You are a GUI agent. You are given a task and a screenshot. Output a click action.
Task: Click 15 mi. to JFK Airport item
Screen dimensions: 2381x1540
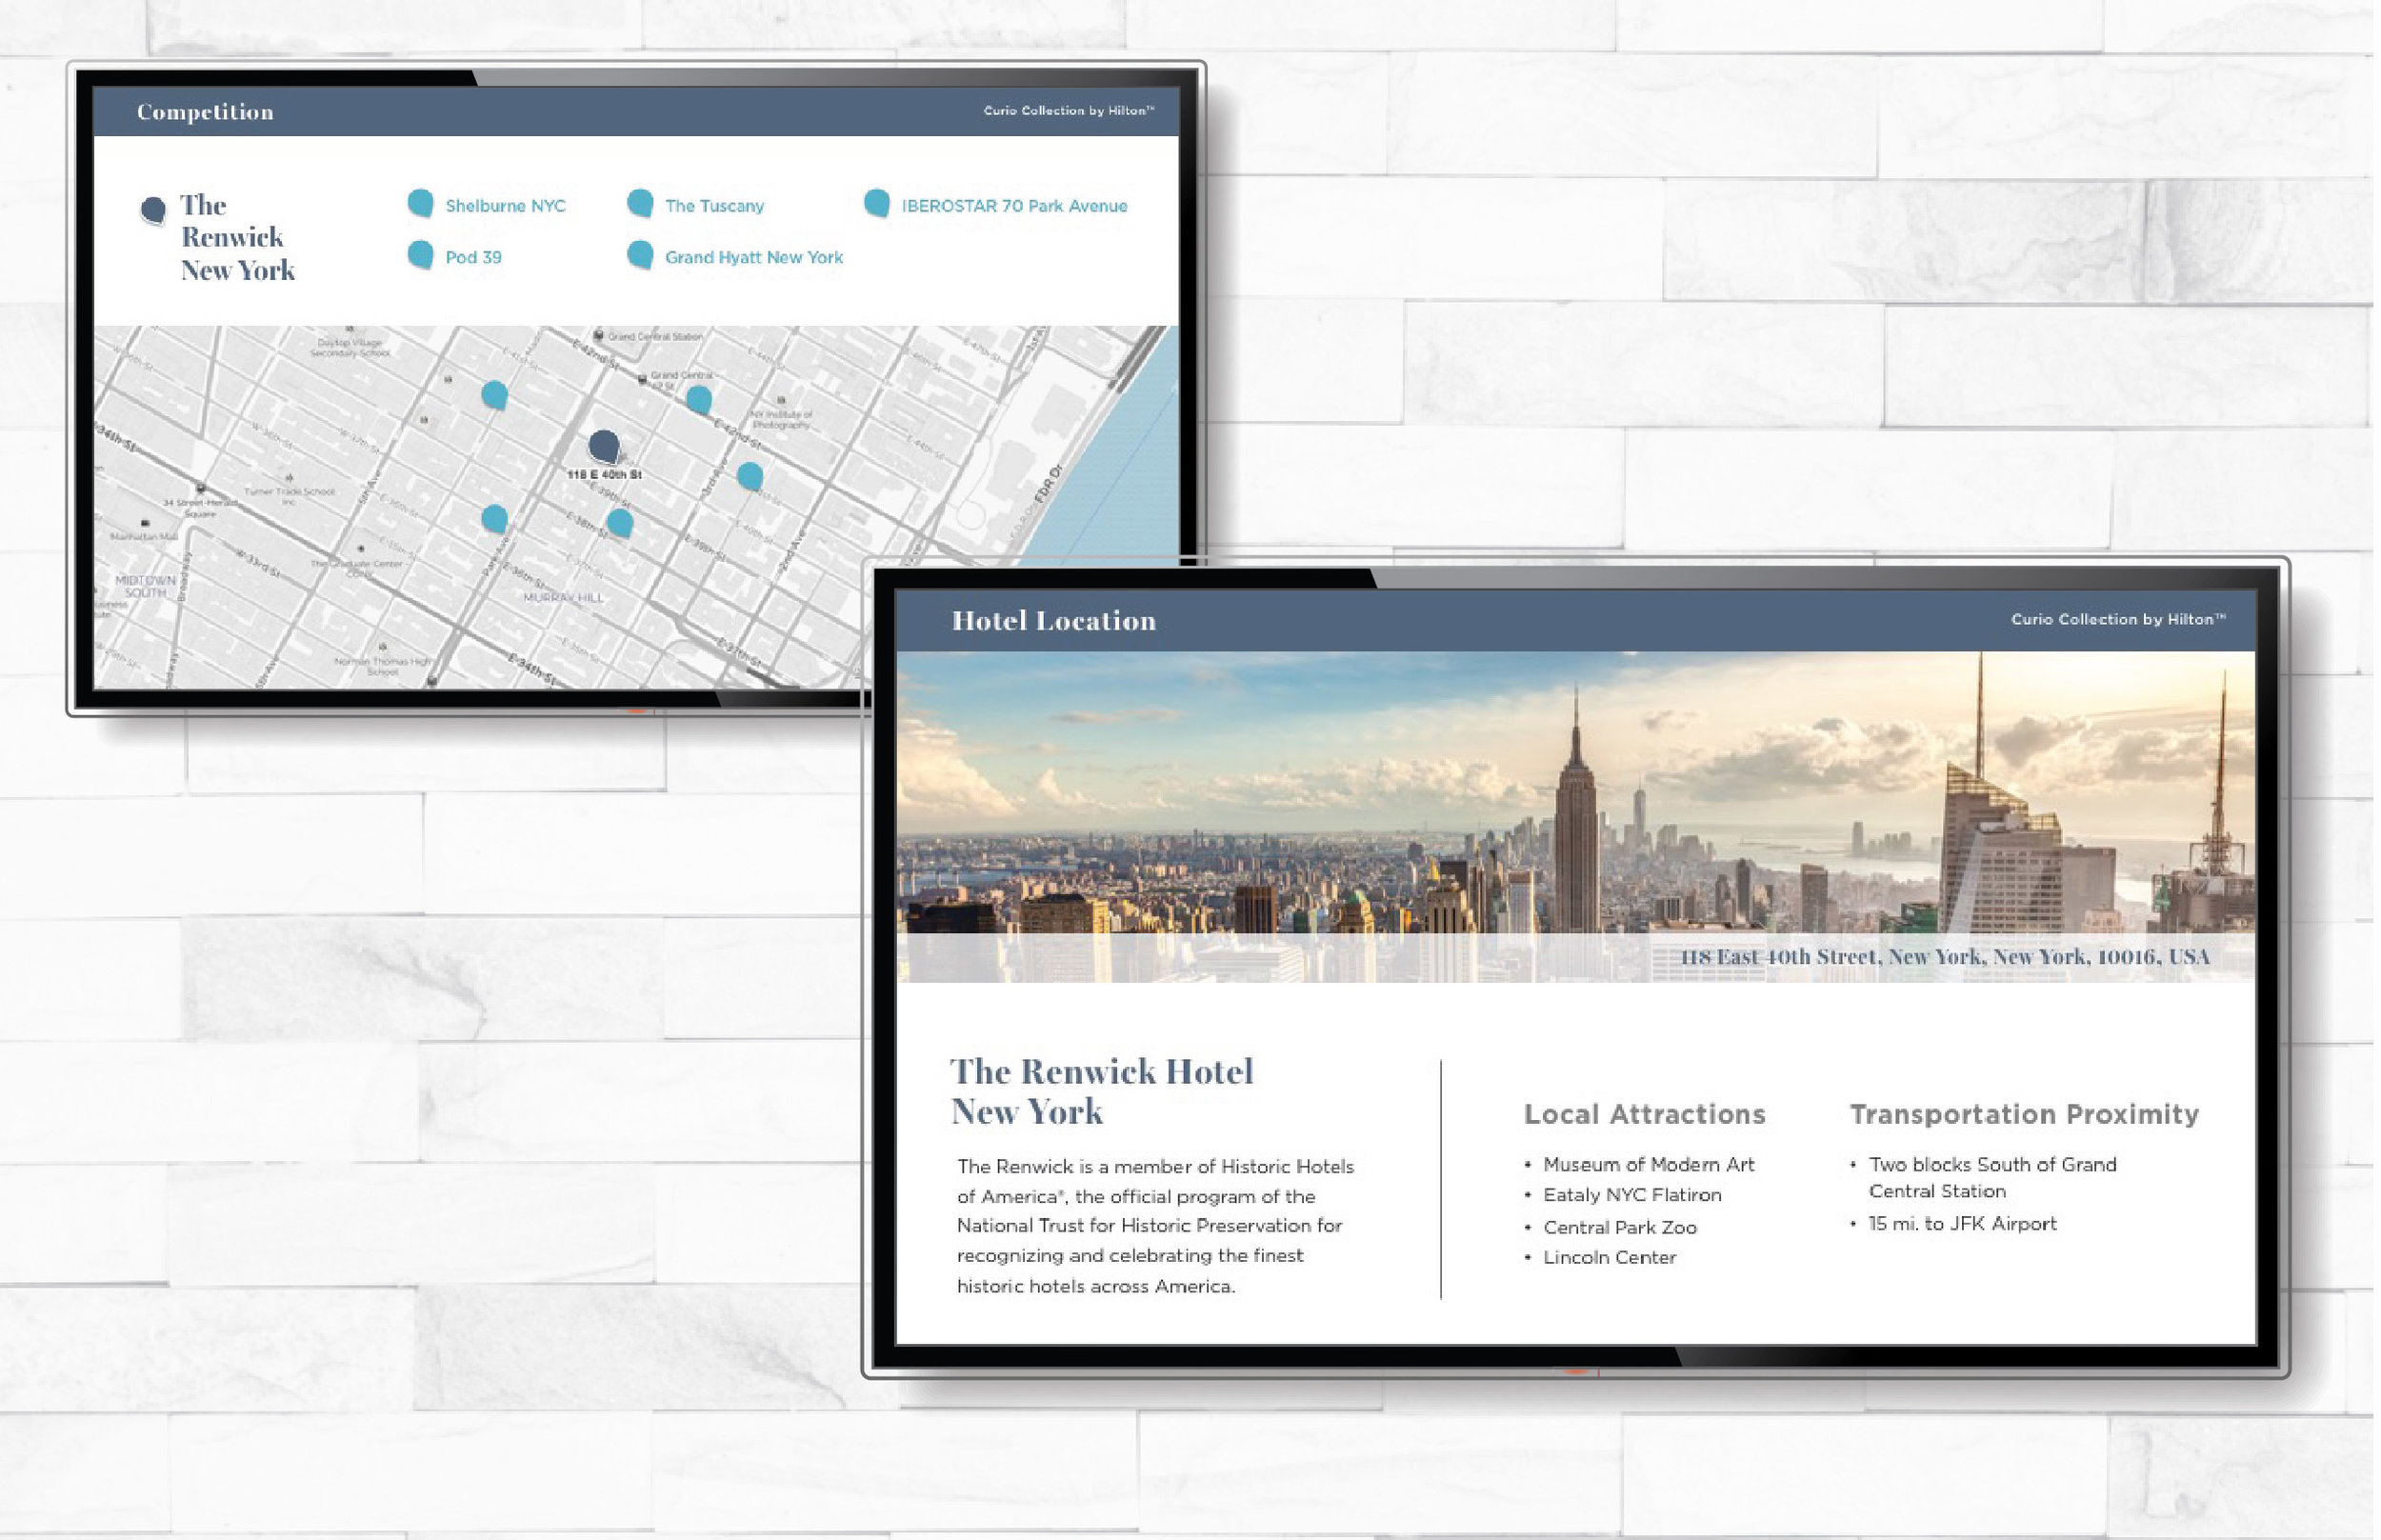click(x=1962, y=1224)
